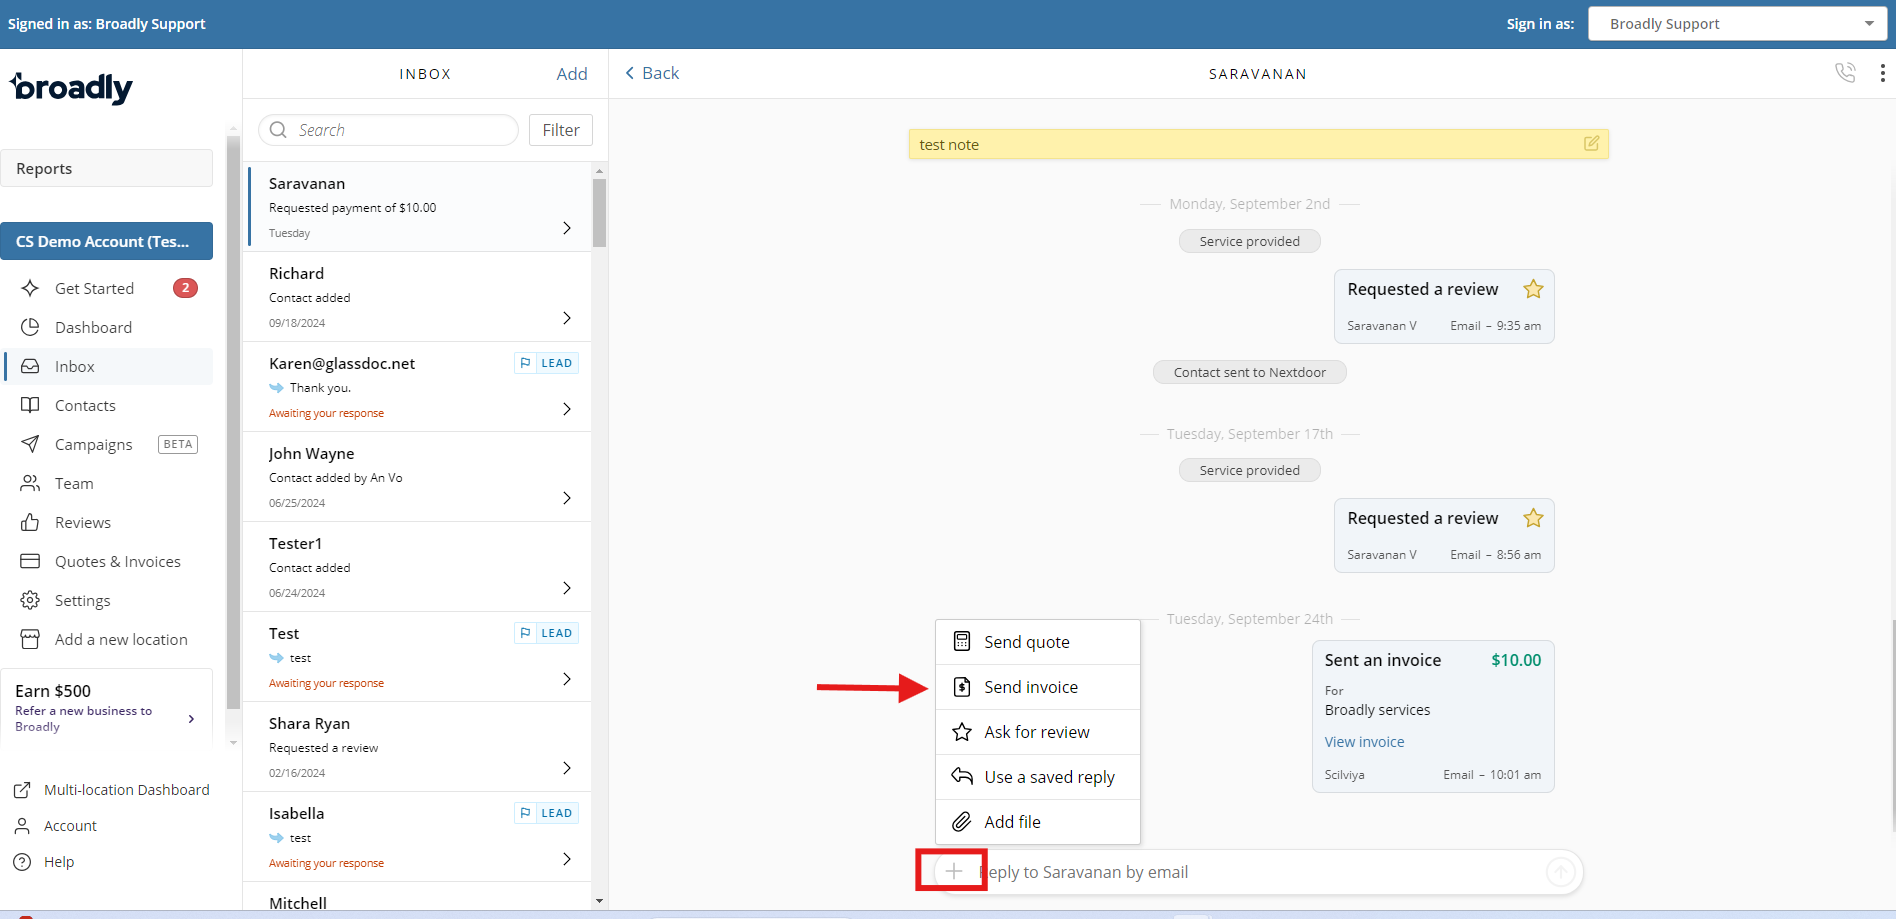Click the Dashboard pie chart icon

click(x=30, y=327)
